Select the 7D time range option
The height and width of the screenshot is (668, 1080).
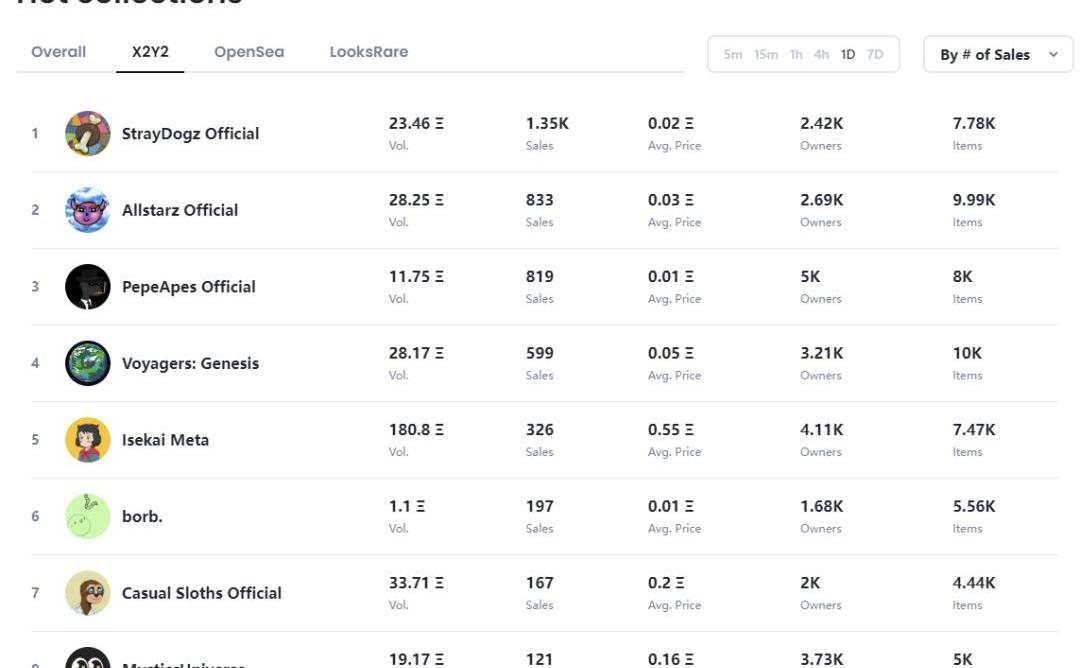click(875, 55)
